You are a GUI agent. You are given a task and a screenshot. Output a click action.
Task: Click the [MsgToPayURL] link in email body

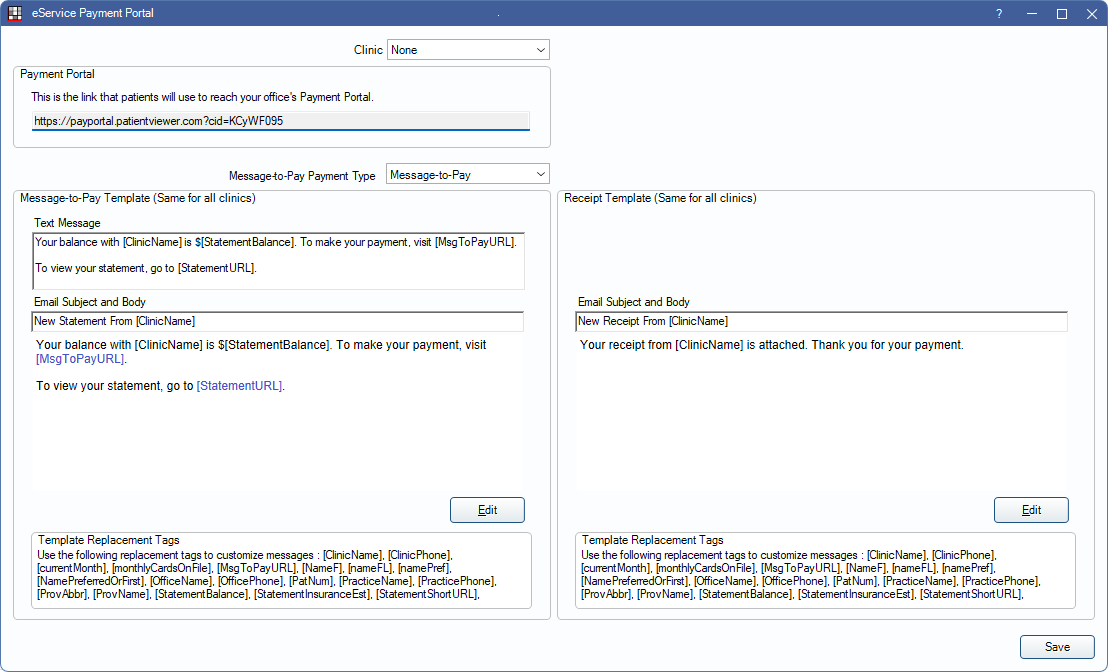click(x=80, y=359)
